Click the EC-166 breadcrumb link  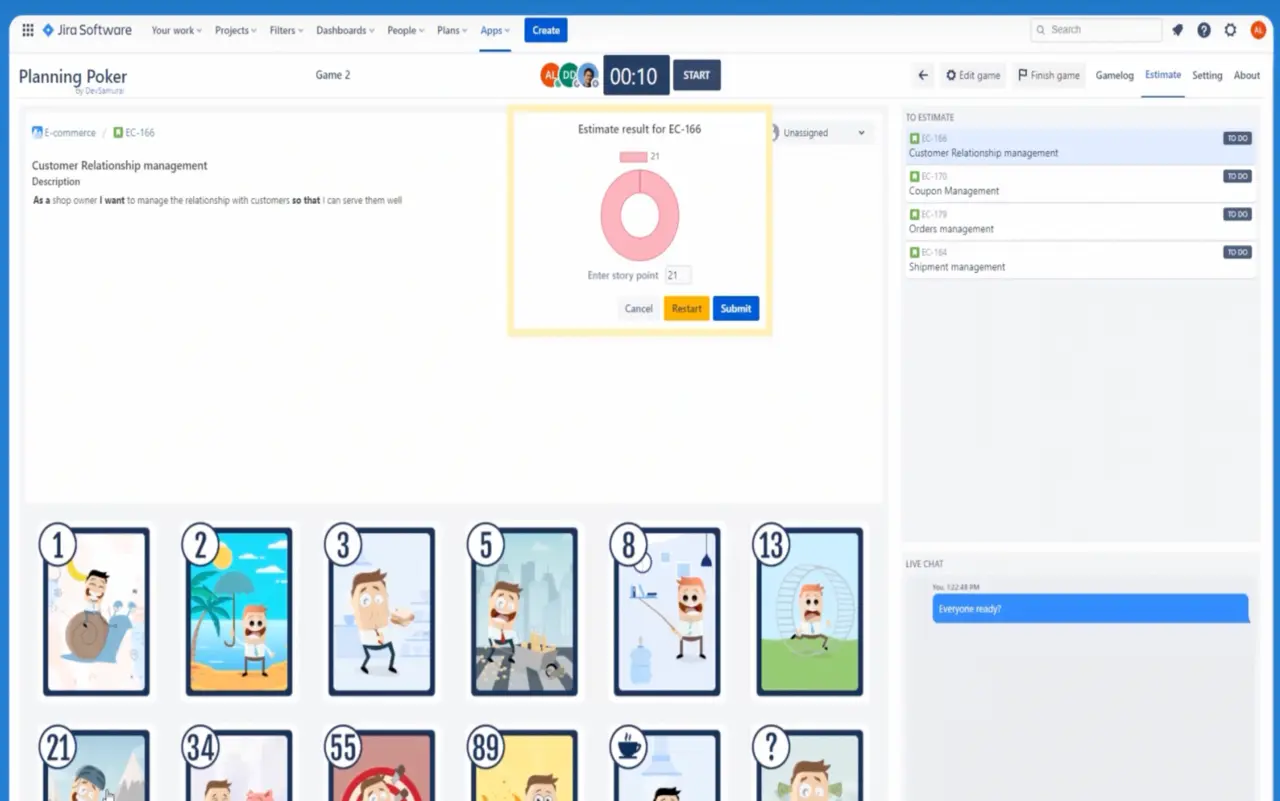point(140,132)
